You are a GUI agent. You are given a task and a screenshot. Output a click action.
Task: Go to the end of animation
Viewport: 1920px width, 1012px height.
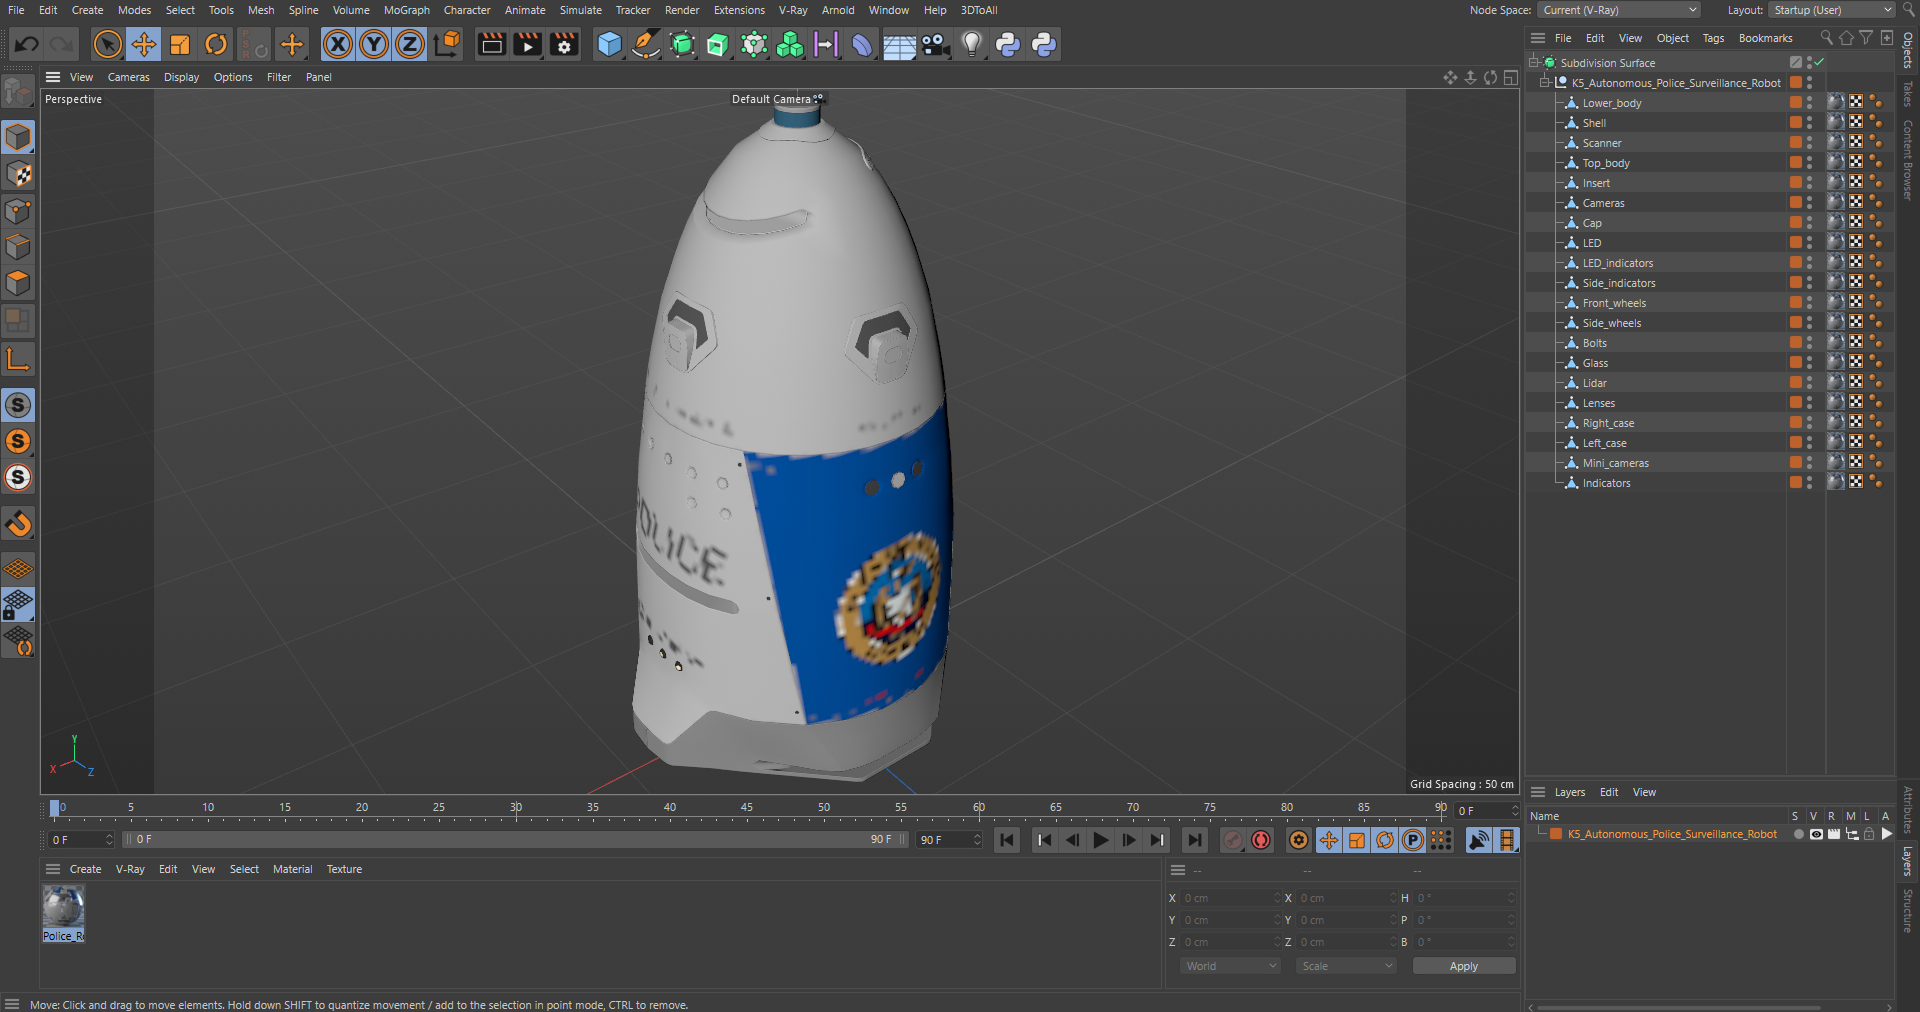[1194, 840]
